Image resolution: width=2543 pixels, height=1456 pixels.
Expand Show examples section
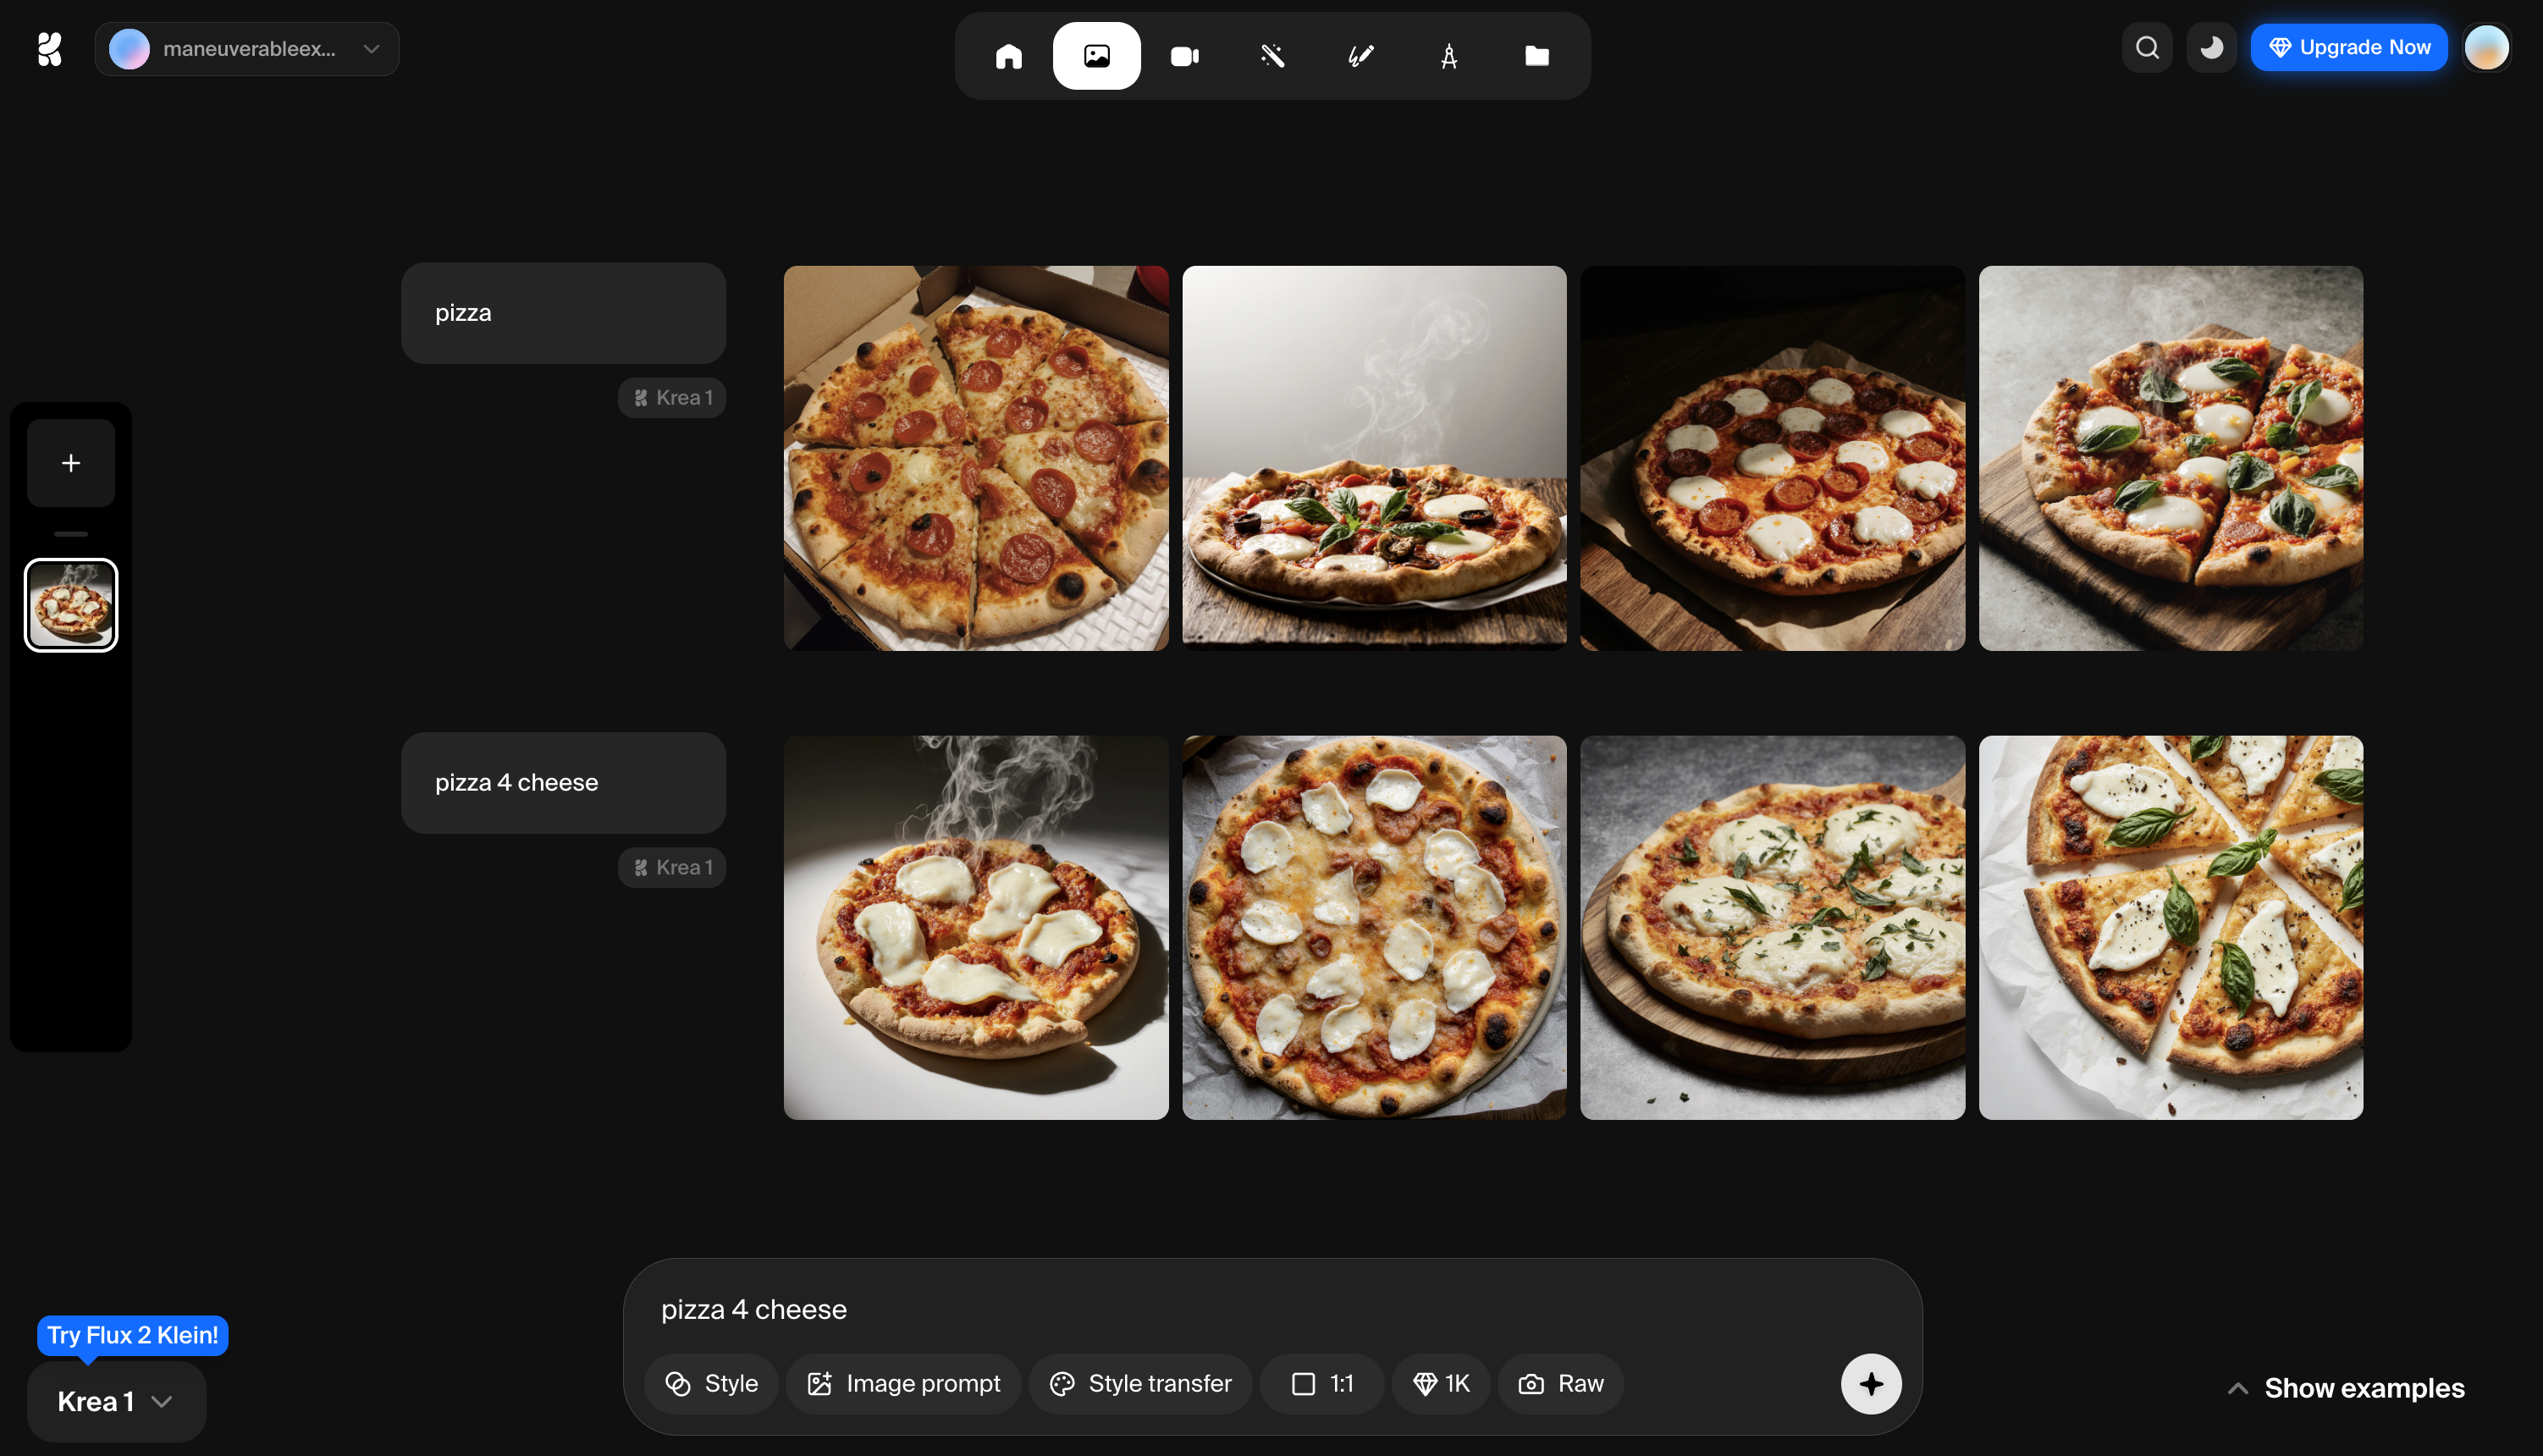tap(2346, 1389)
